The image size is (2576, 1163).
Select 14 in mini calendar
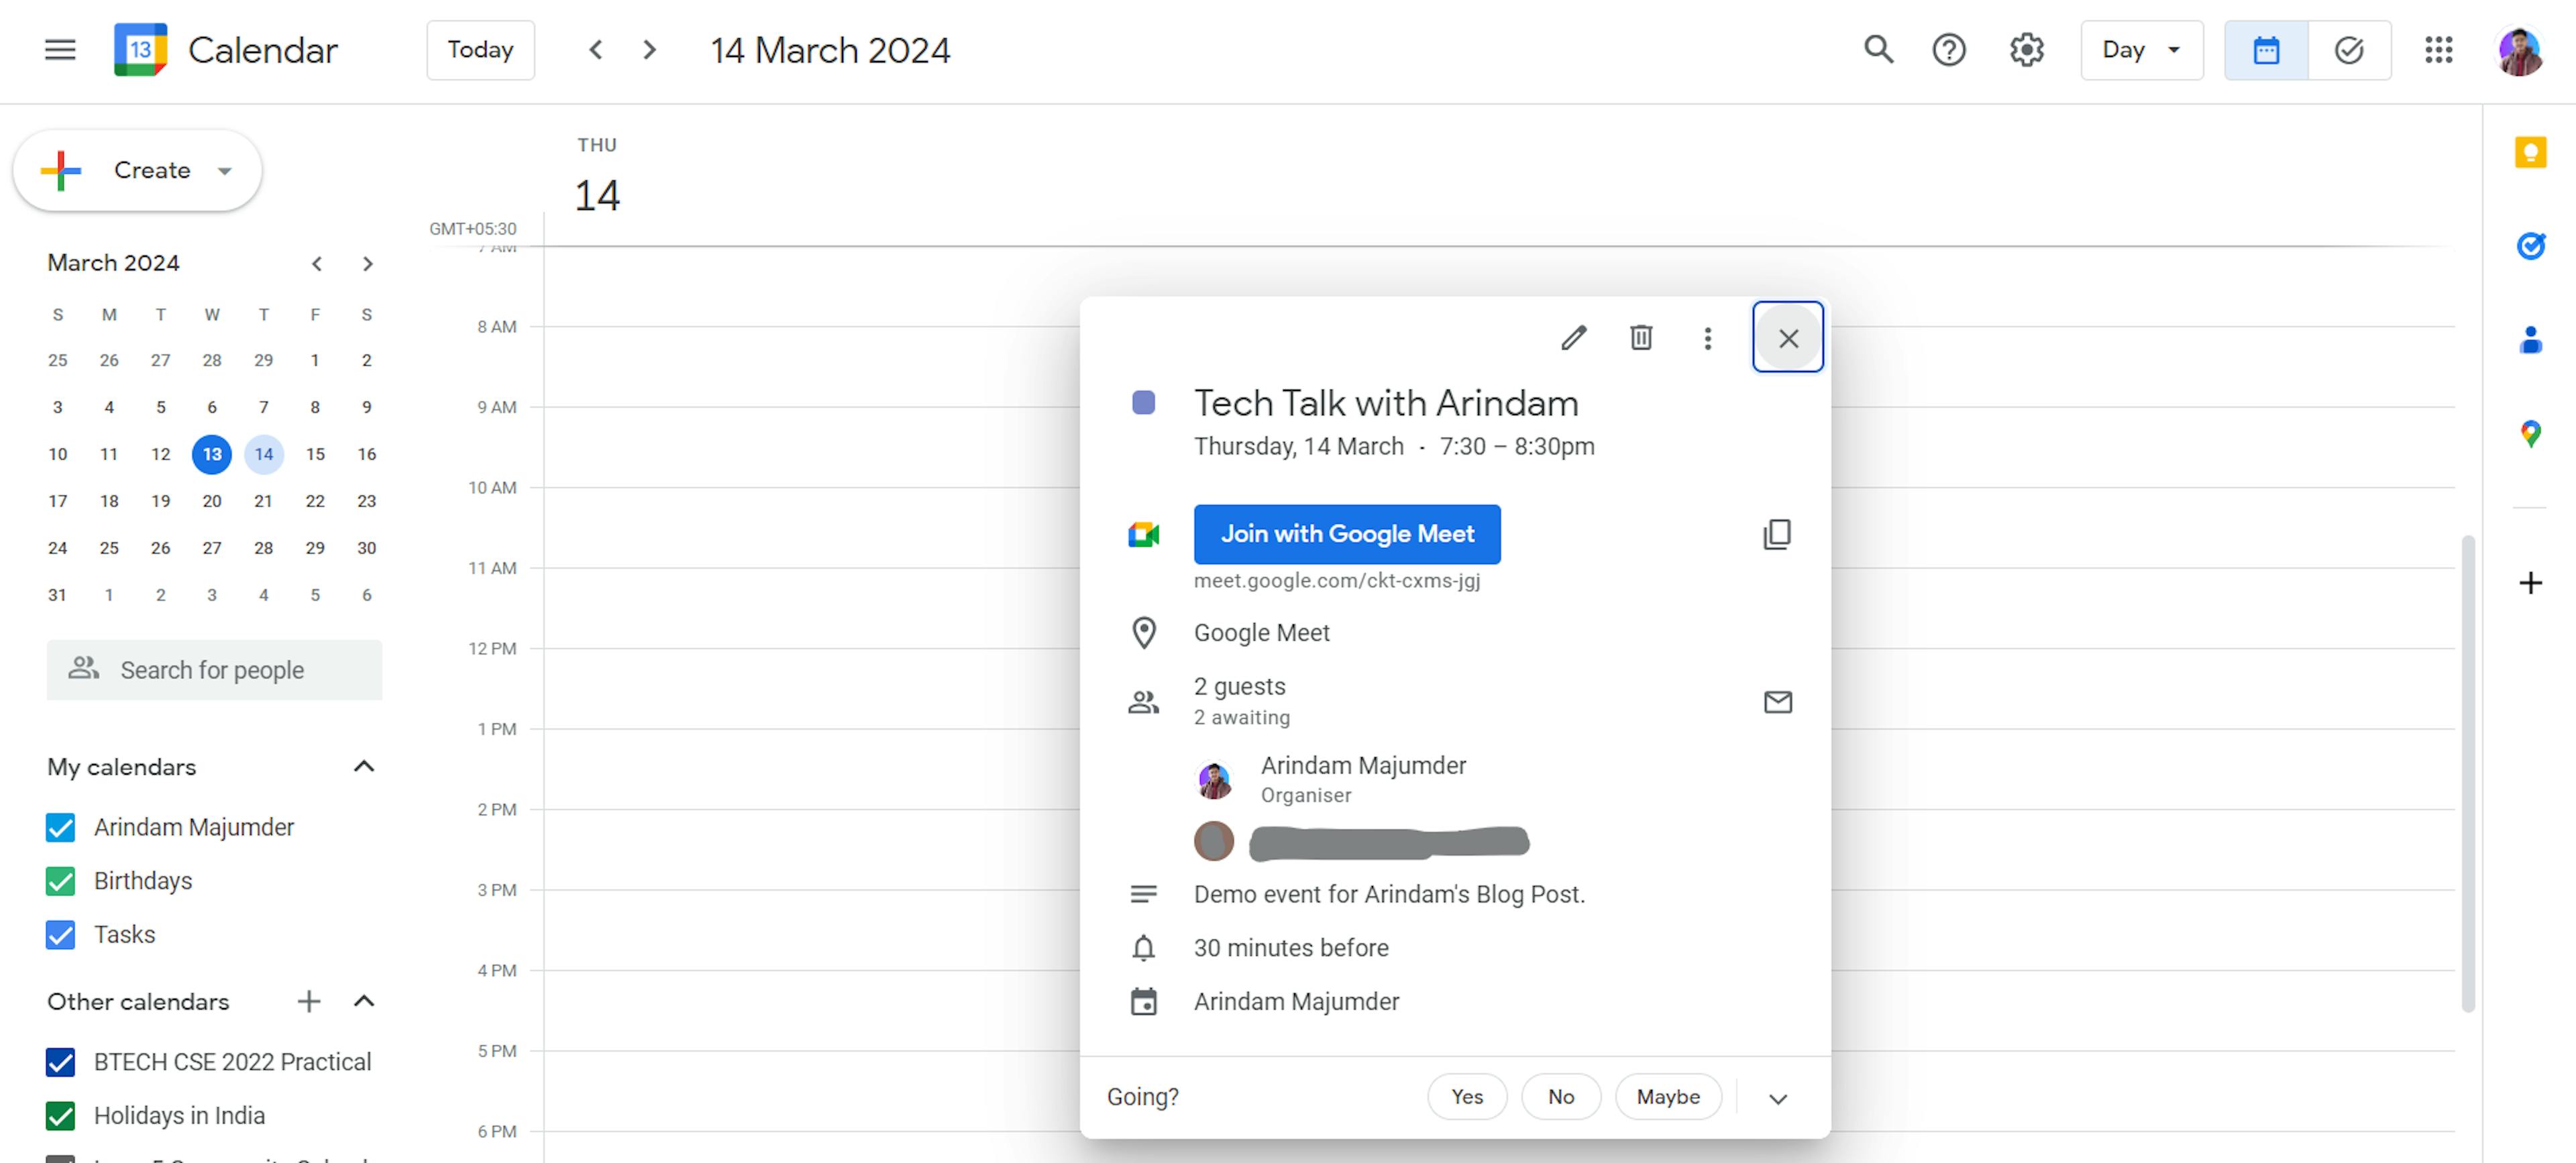pyautogui.click(x=264, y=454)
